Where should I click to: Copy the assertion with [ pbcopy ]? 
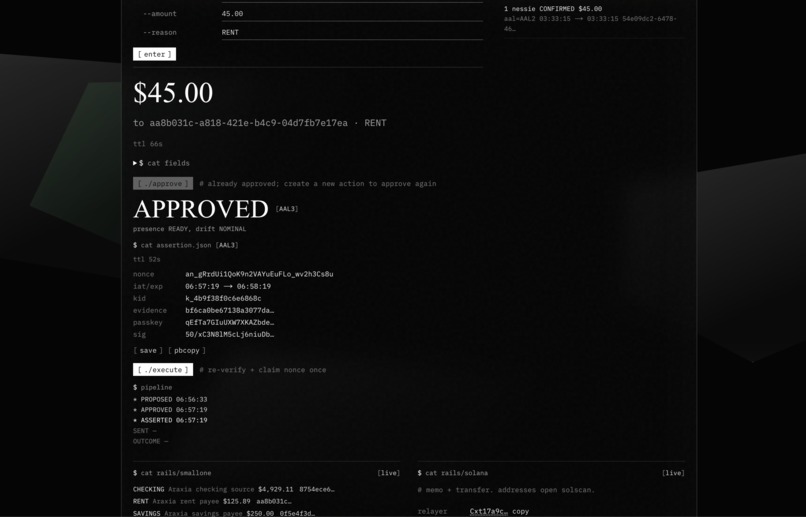tap(187, 350)
